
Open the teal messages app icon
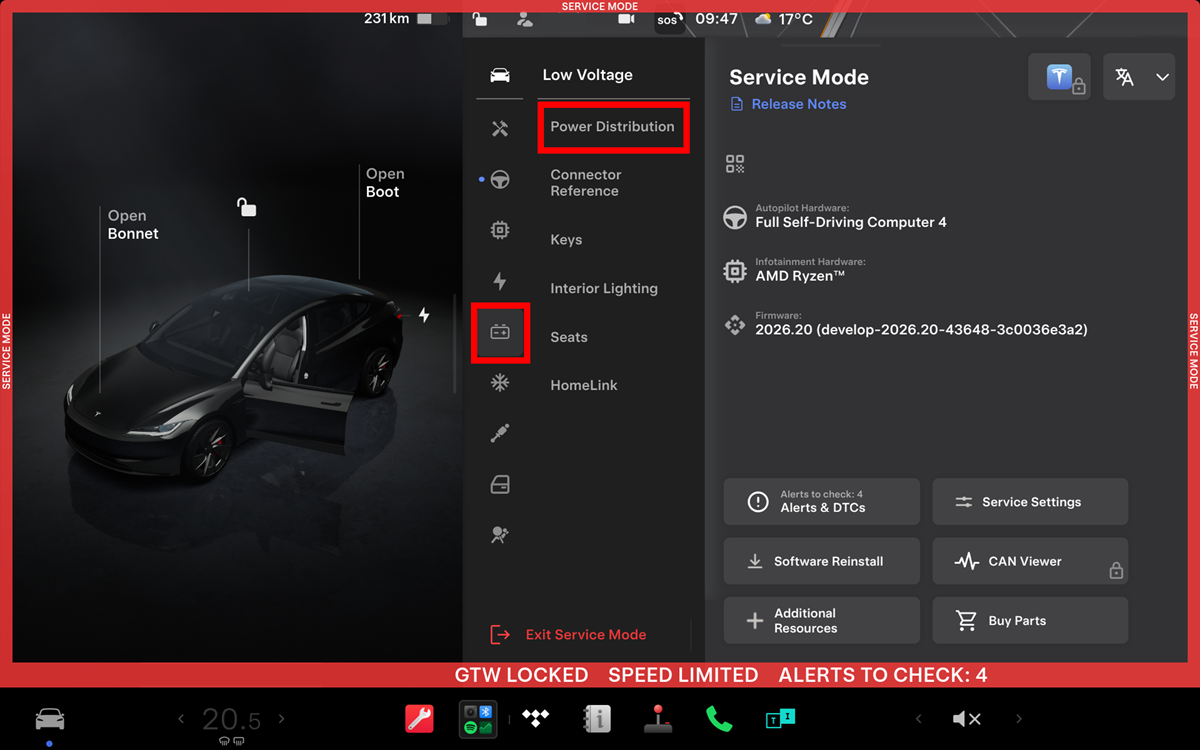780,719
